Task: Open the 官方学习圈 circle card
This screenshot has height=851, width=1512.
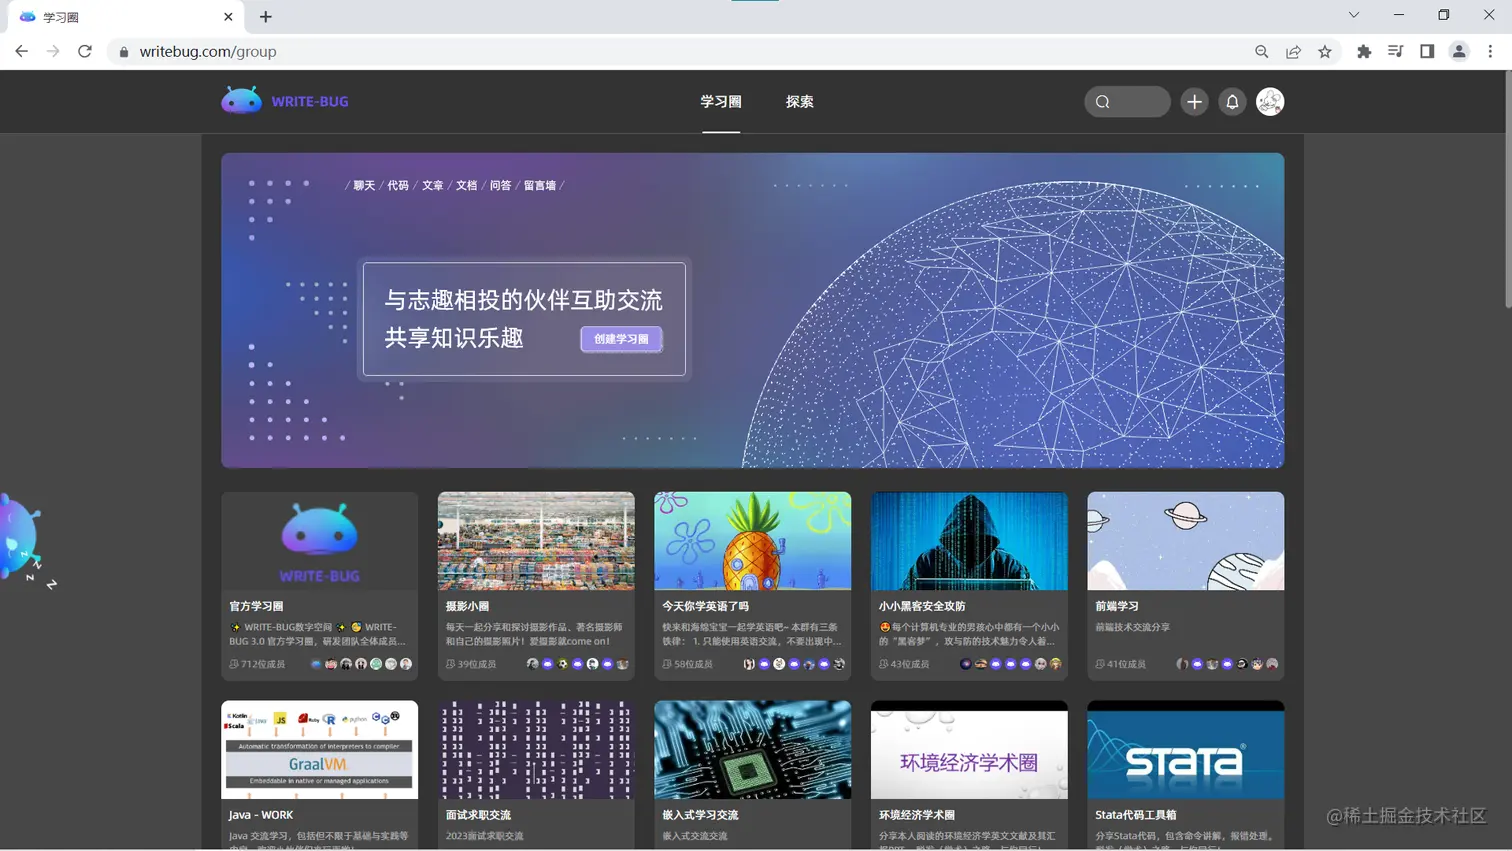Action: point(319,586)
